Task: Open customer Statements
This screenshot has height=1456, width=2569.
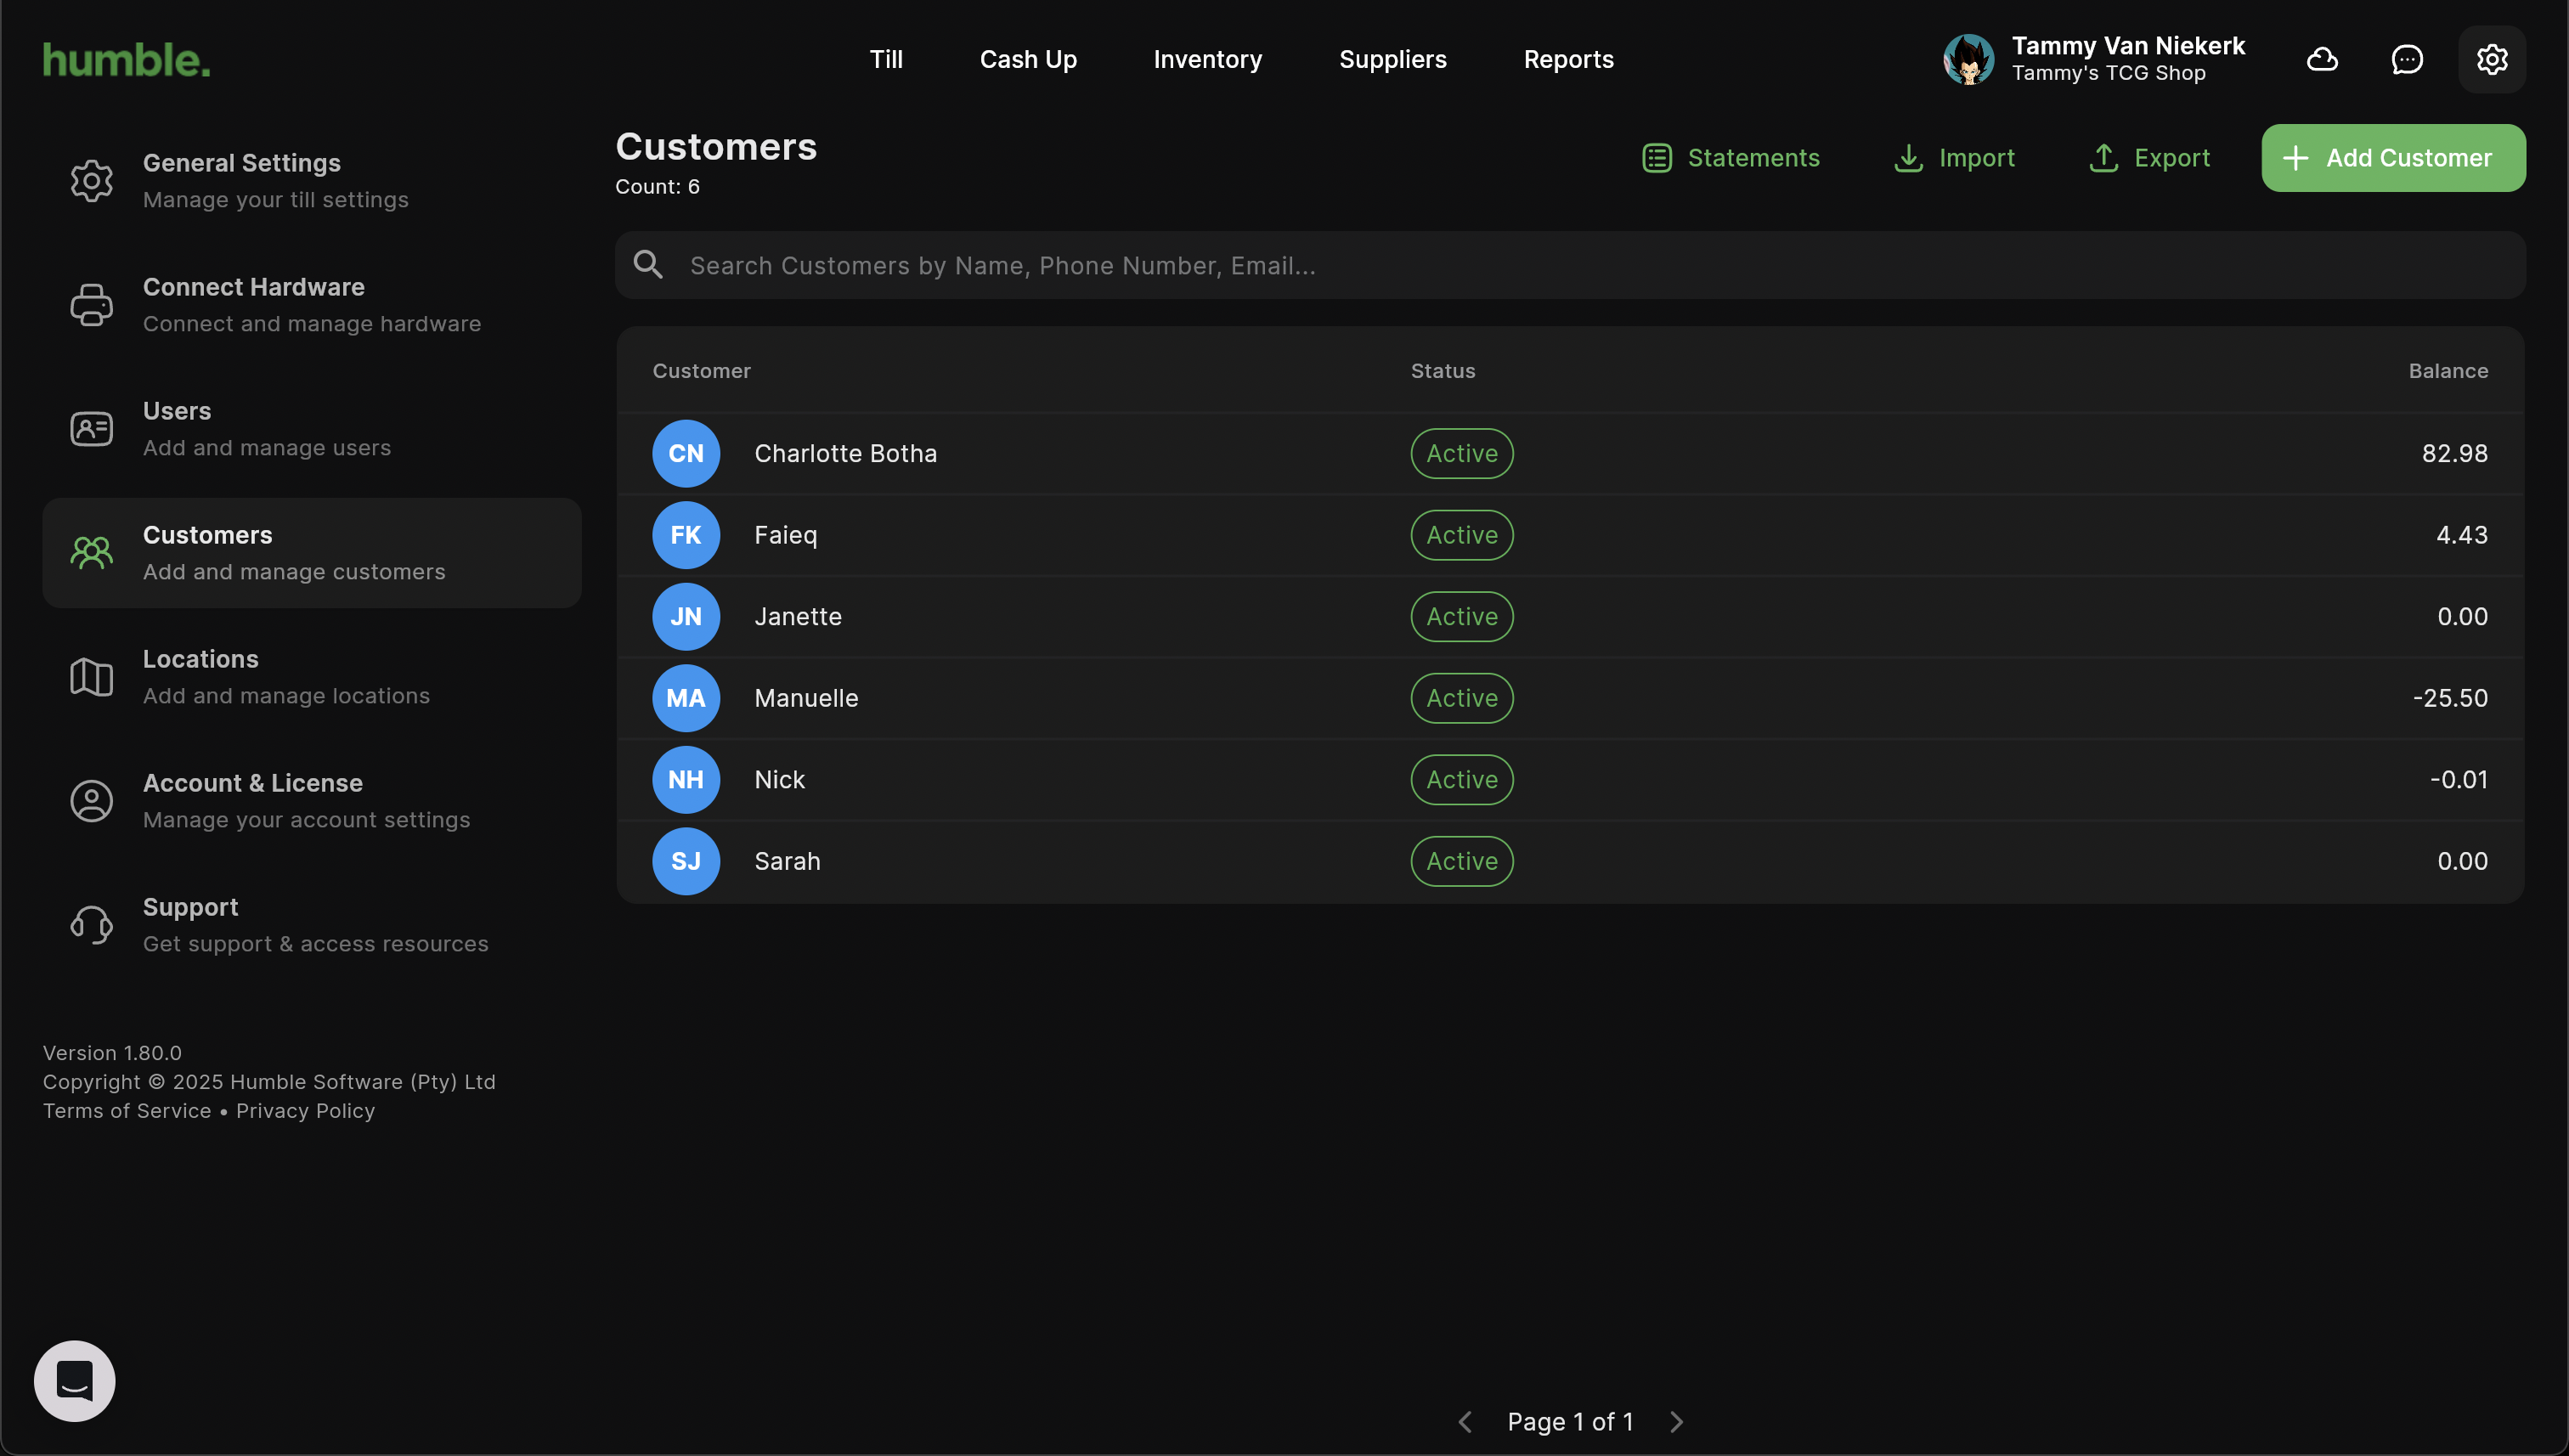Action: point(1731,158)
